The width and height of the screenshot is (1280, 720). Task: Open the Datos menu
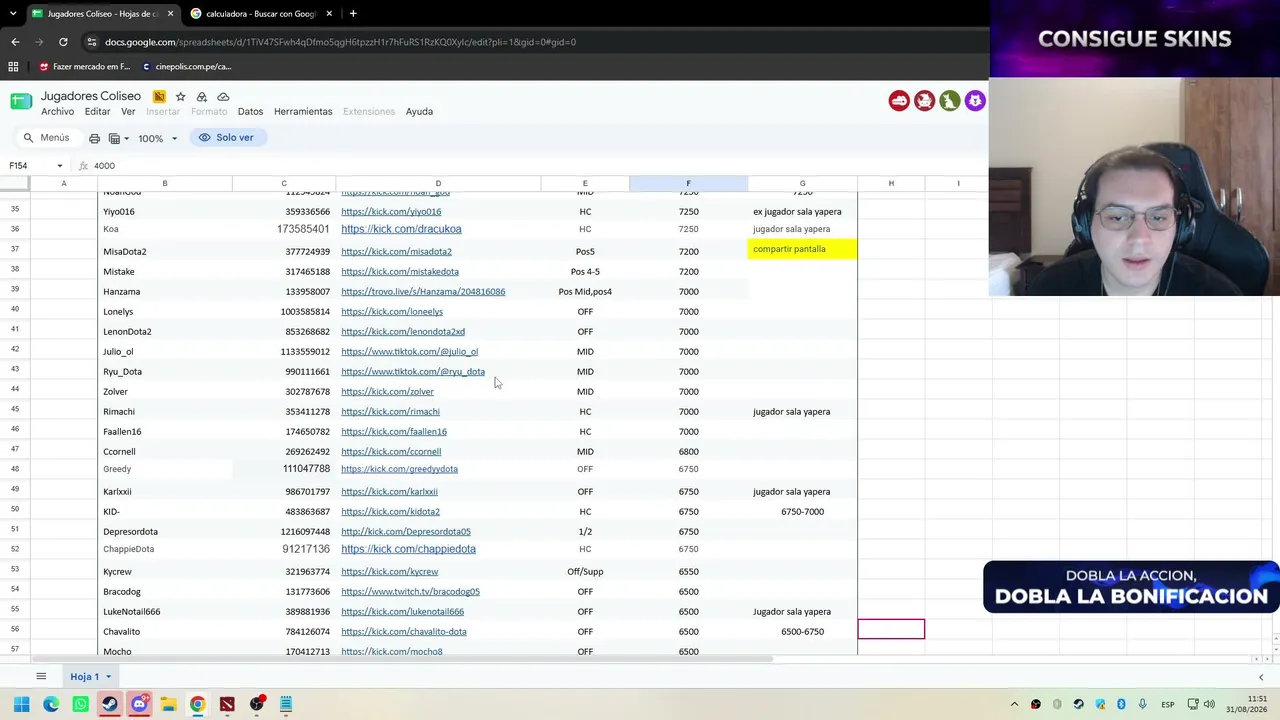250,112
